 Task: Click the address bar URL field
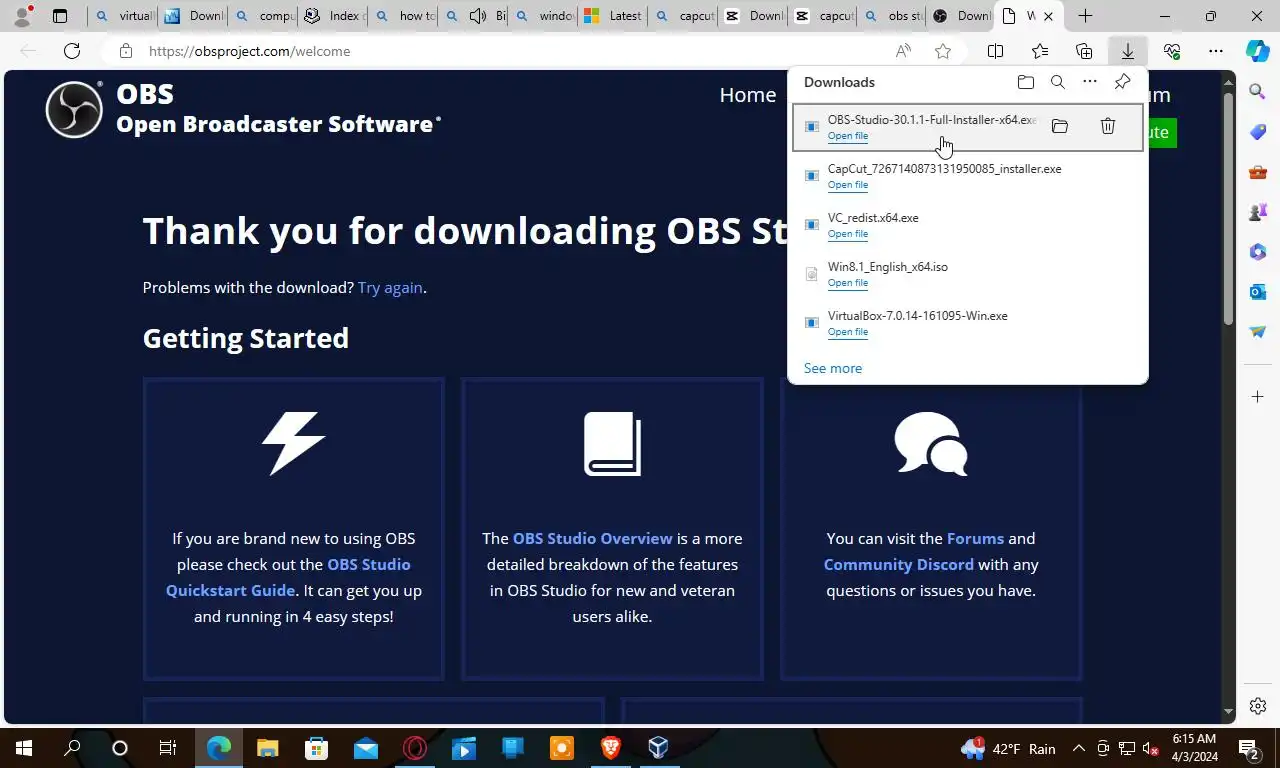pos(512,51)
